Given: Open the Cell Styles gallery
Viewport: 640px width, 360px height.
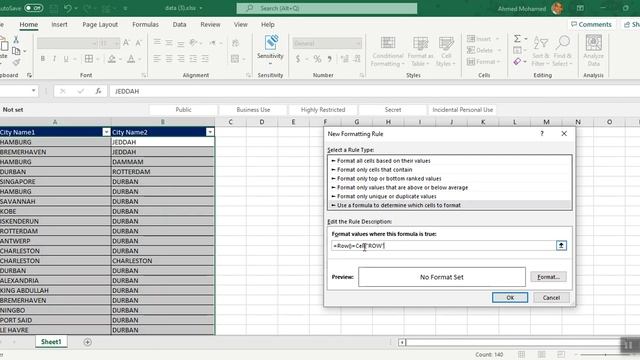Looking at the screenshot, I should [x=446, y=51].
